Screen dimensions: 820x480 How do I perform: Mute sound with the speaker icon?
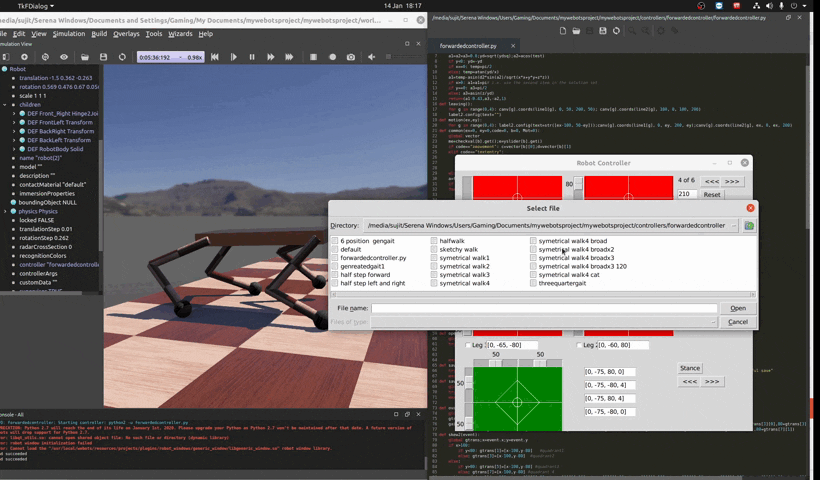coord(371,57)
